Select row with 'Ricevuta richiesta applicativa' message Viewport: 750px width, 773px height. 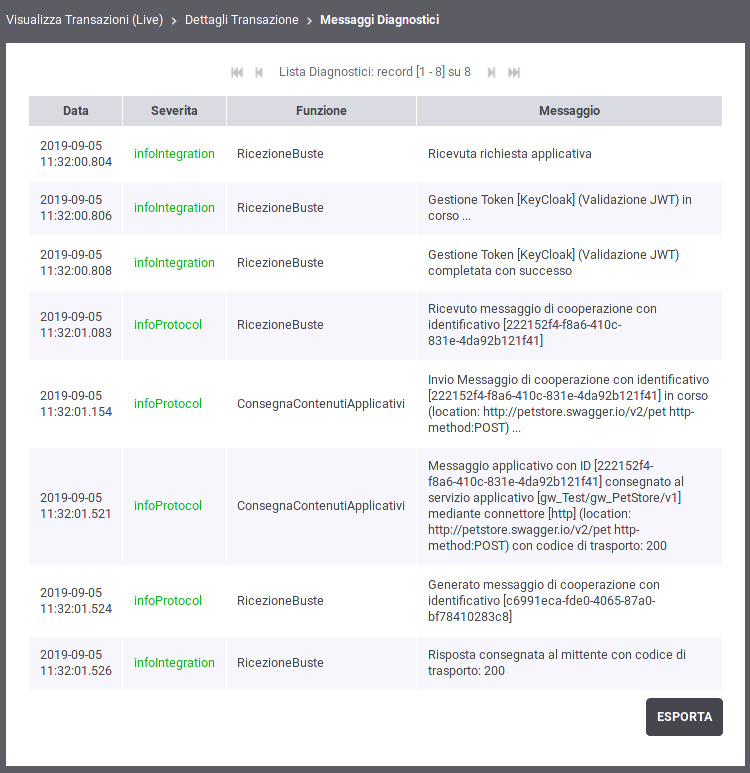click(x=375, y=154)
